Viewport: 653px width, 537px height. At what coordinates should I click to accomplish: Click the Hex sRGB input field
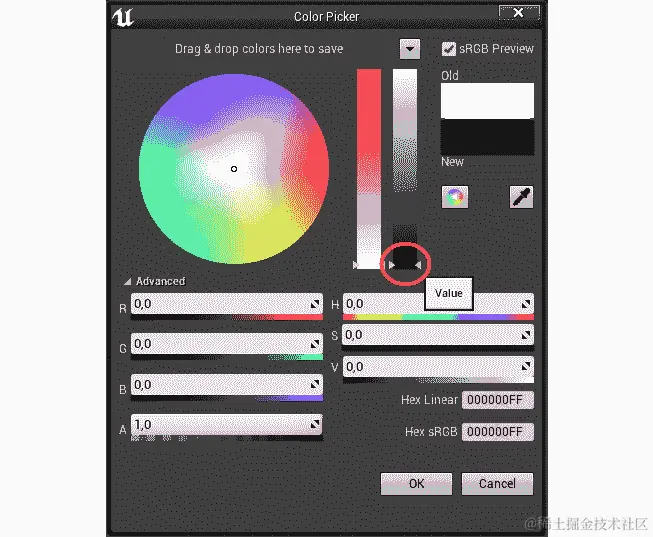click(498, 432)
